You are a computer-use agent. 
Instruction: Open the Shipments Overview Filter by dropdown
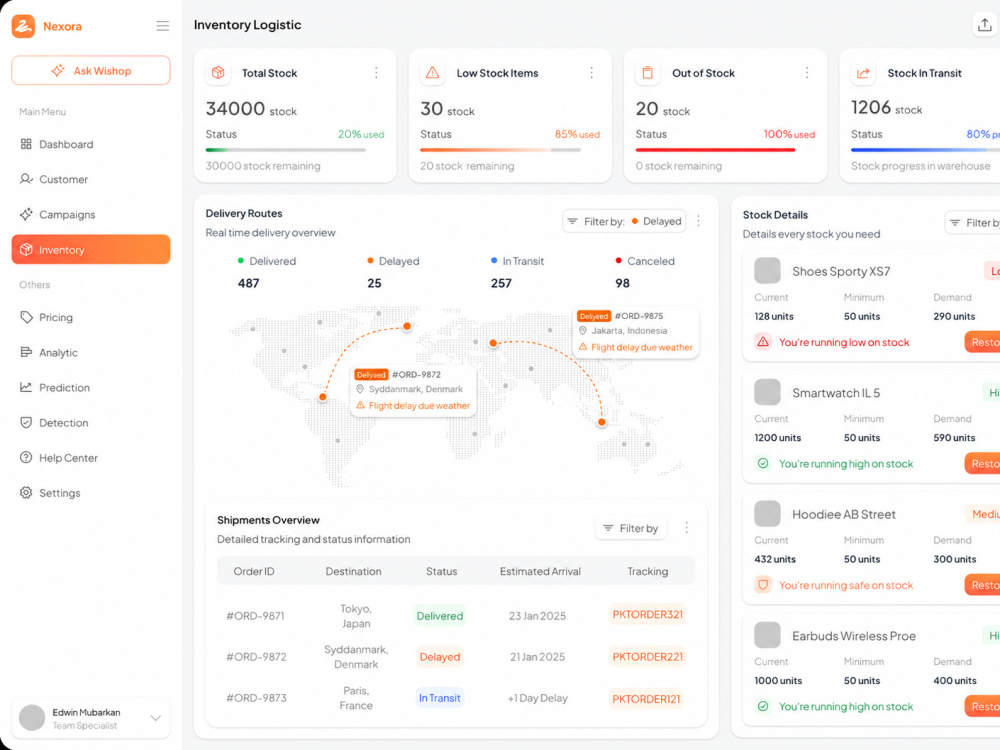[631, 528]
